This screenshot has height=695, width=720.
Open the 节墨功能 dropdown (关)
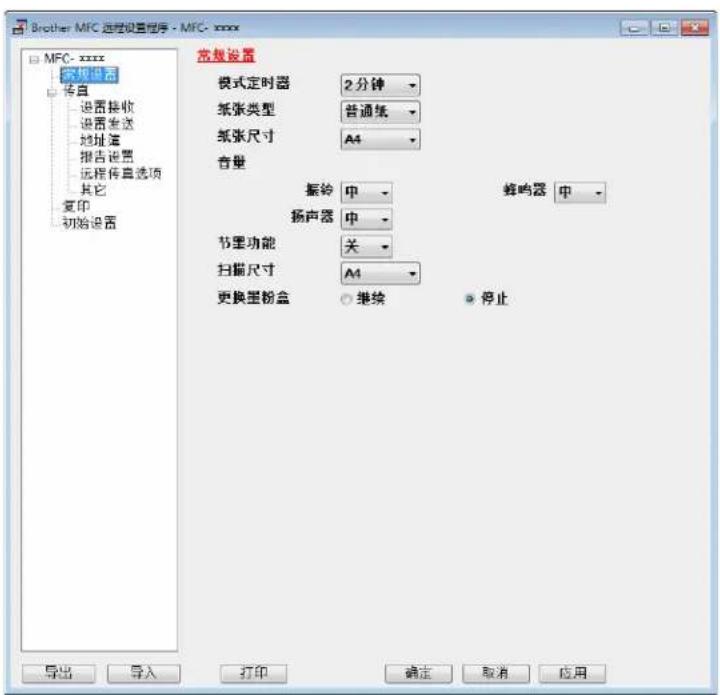tap(366, 247)
